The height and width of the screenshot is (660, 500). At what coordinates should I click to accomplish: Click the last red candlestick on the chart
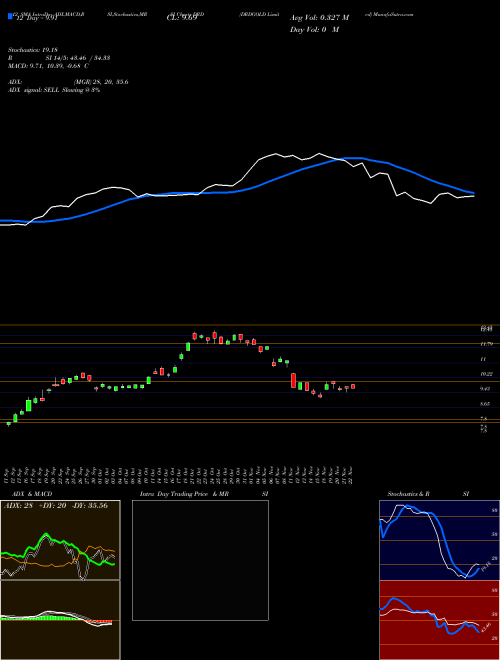click(x=353, y=386)
